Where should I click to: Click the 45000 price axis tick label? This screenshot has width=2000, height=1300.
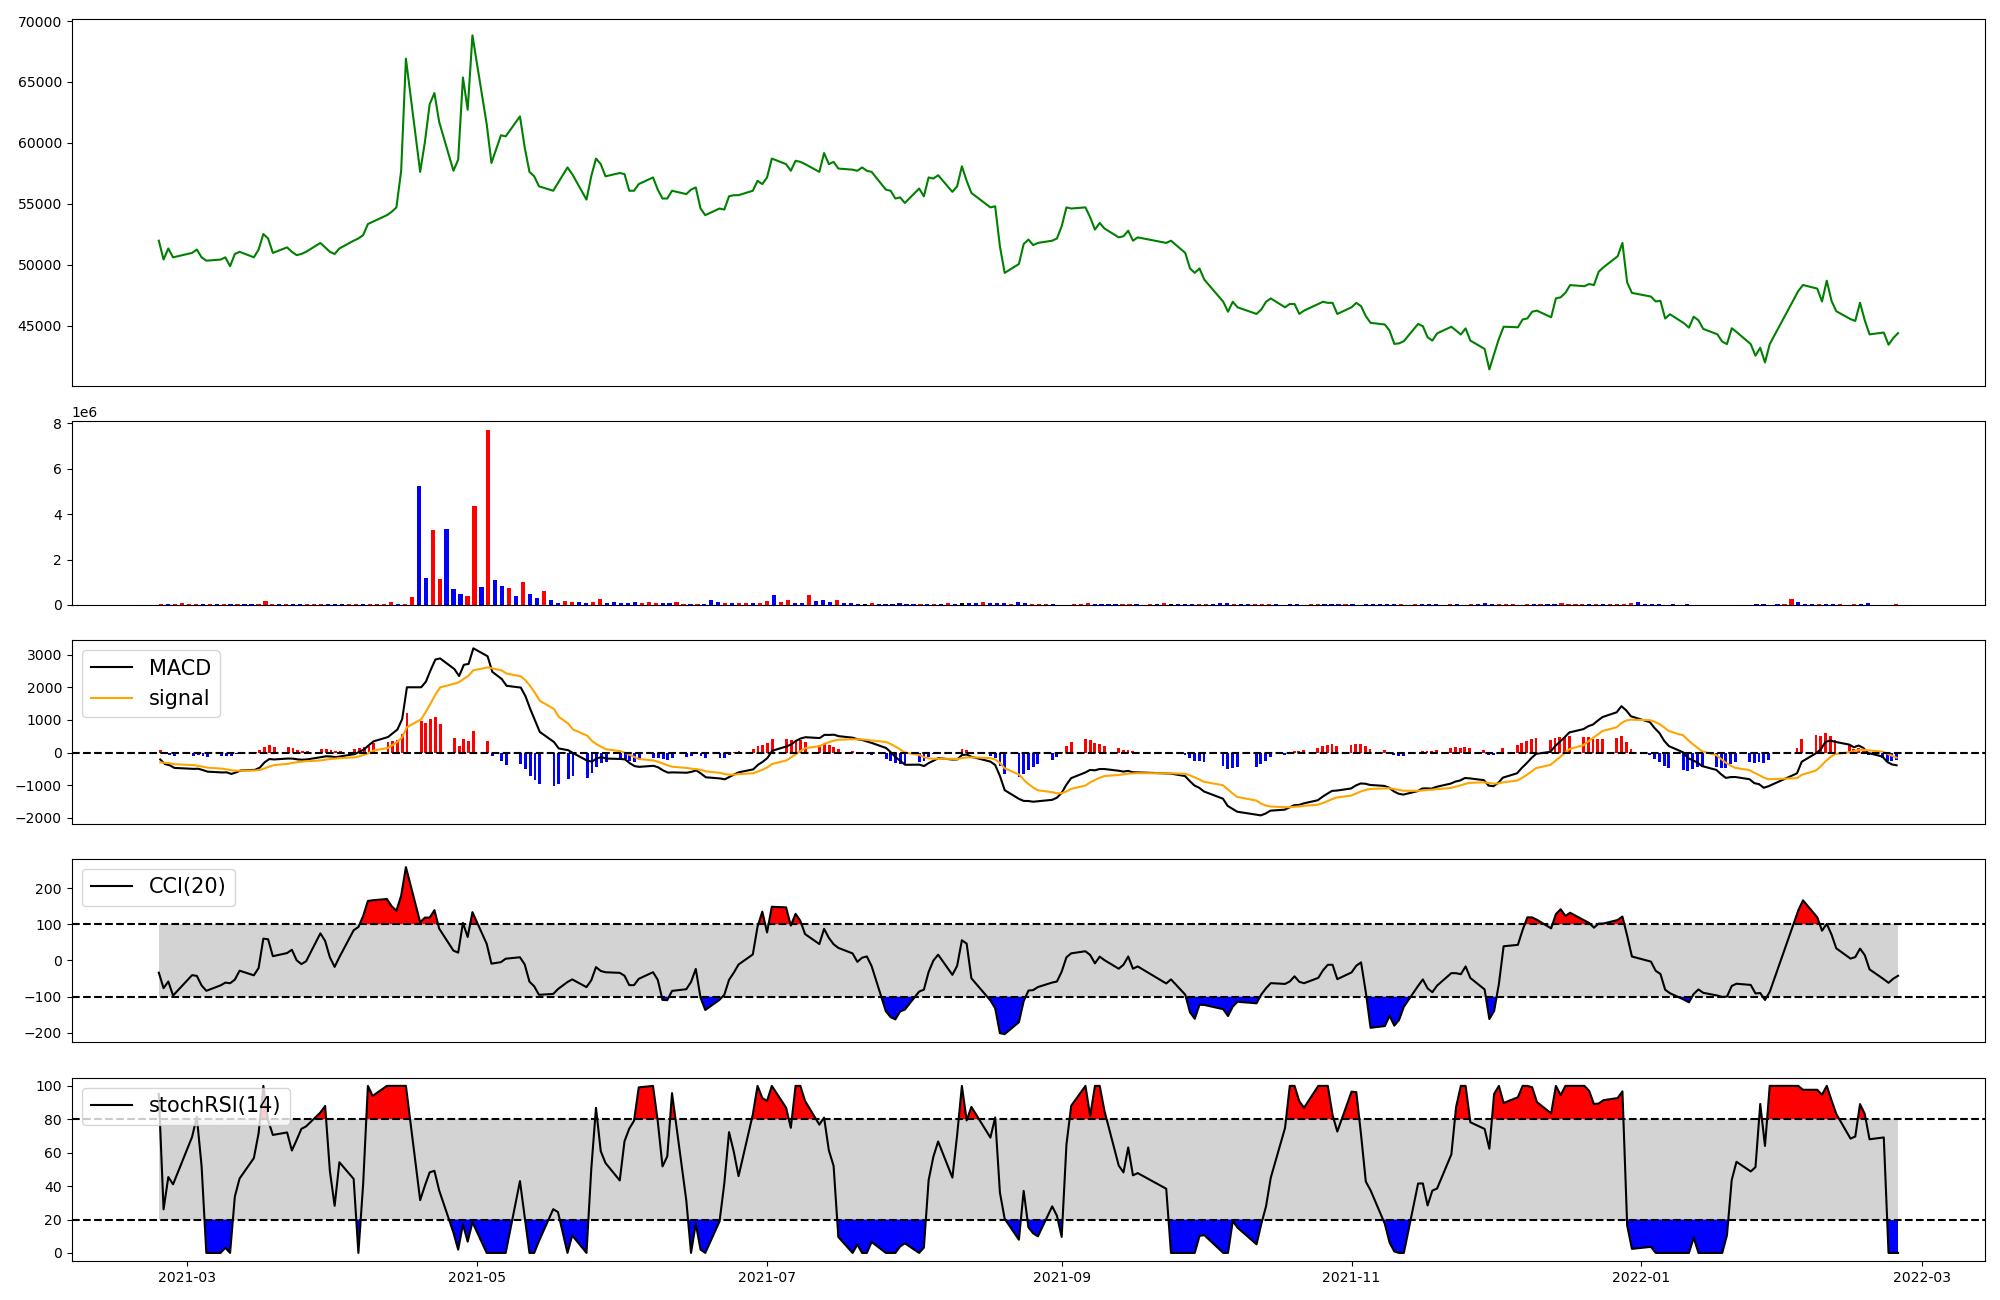pyautogui.click(x=39, y=327)
